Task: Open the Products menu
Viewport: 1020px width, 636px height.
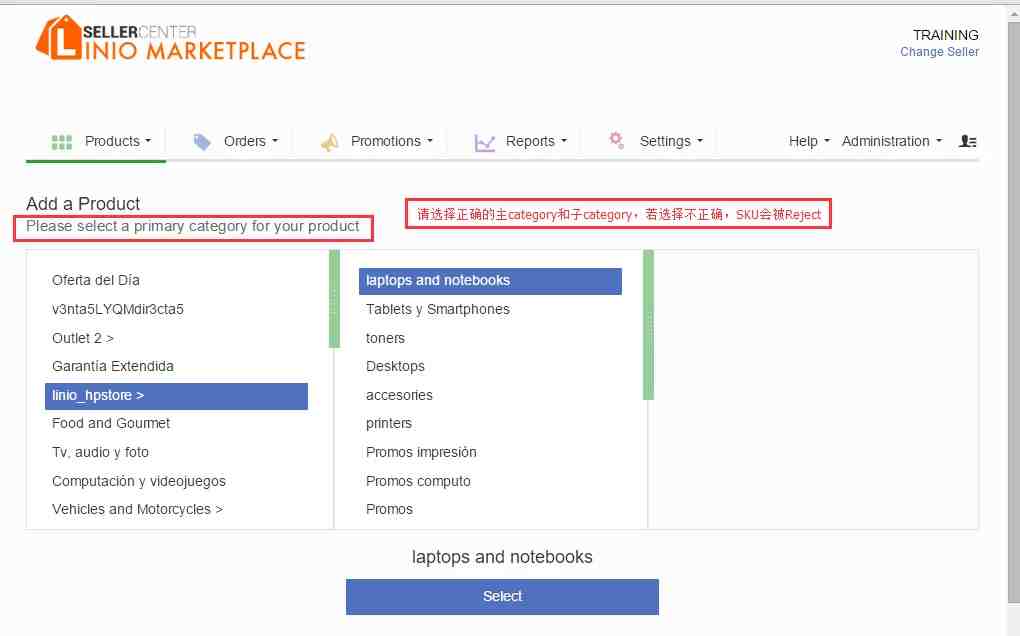Action: [117, 142]
